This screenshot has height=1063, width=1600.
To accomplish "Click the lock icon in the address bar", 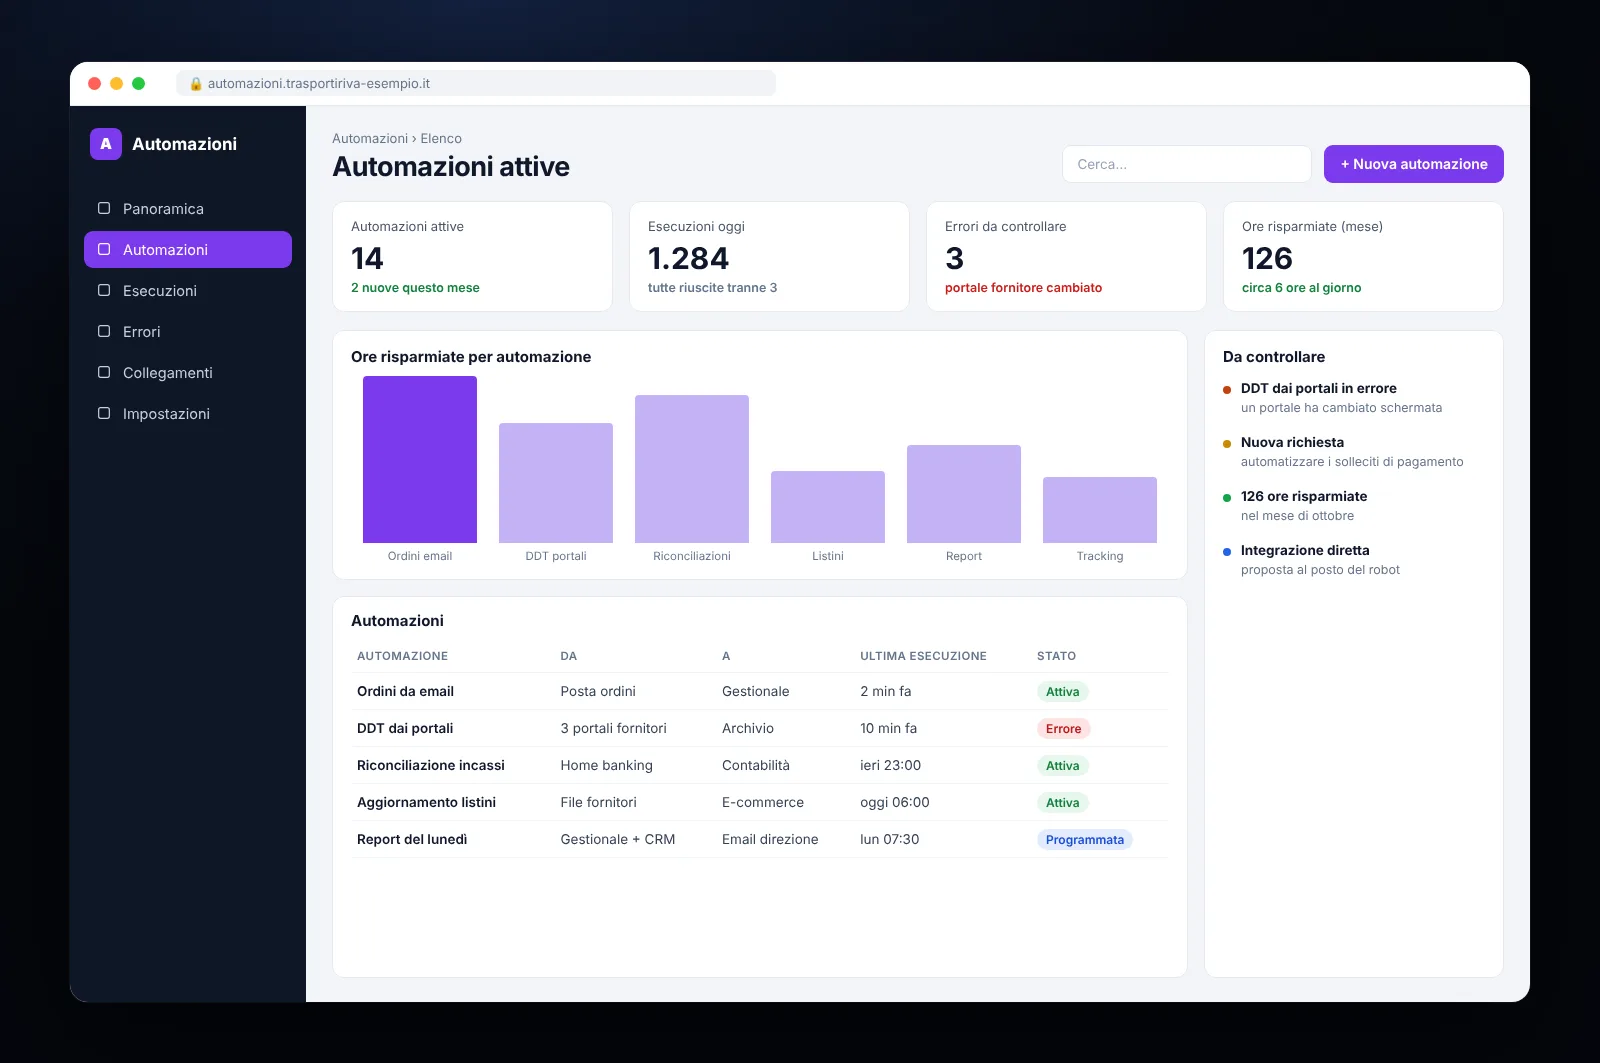I will pyautogui.click(x=196, y=84).
